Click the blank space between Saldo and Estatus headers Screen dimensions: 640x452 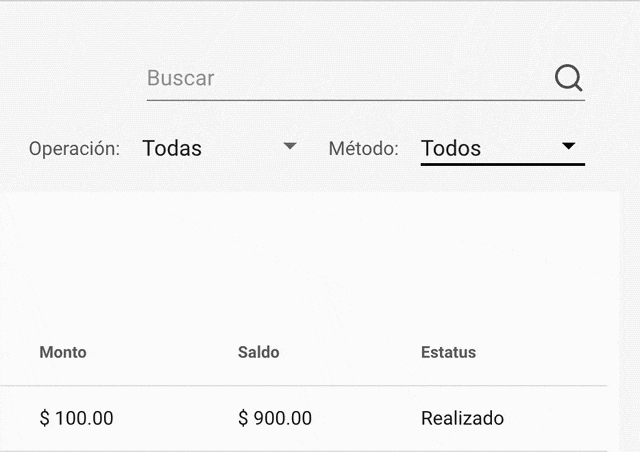350,352
